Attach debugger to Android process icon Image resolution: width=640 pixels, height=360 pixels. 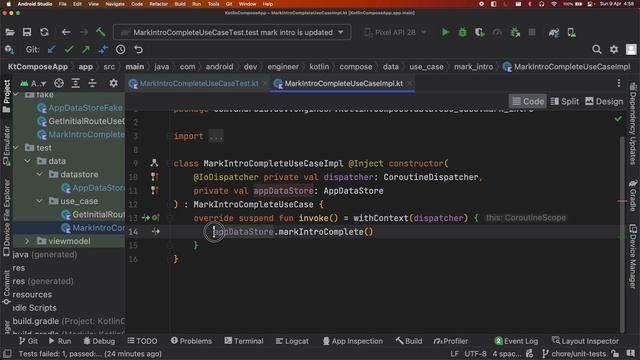click(x=515, y=32)
